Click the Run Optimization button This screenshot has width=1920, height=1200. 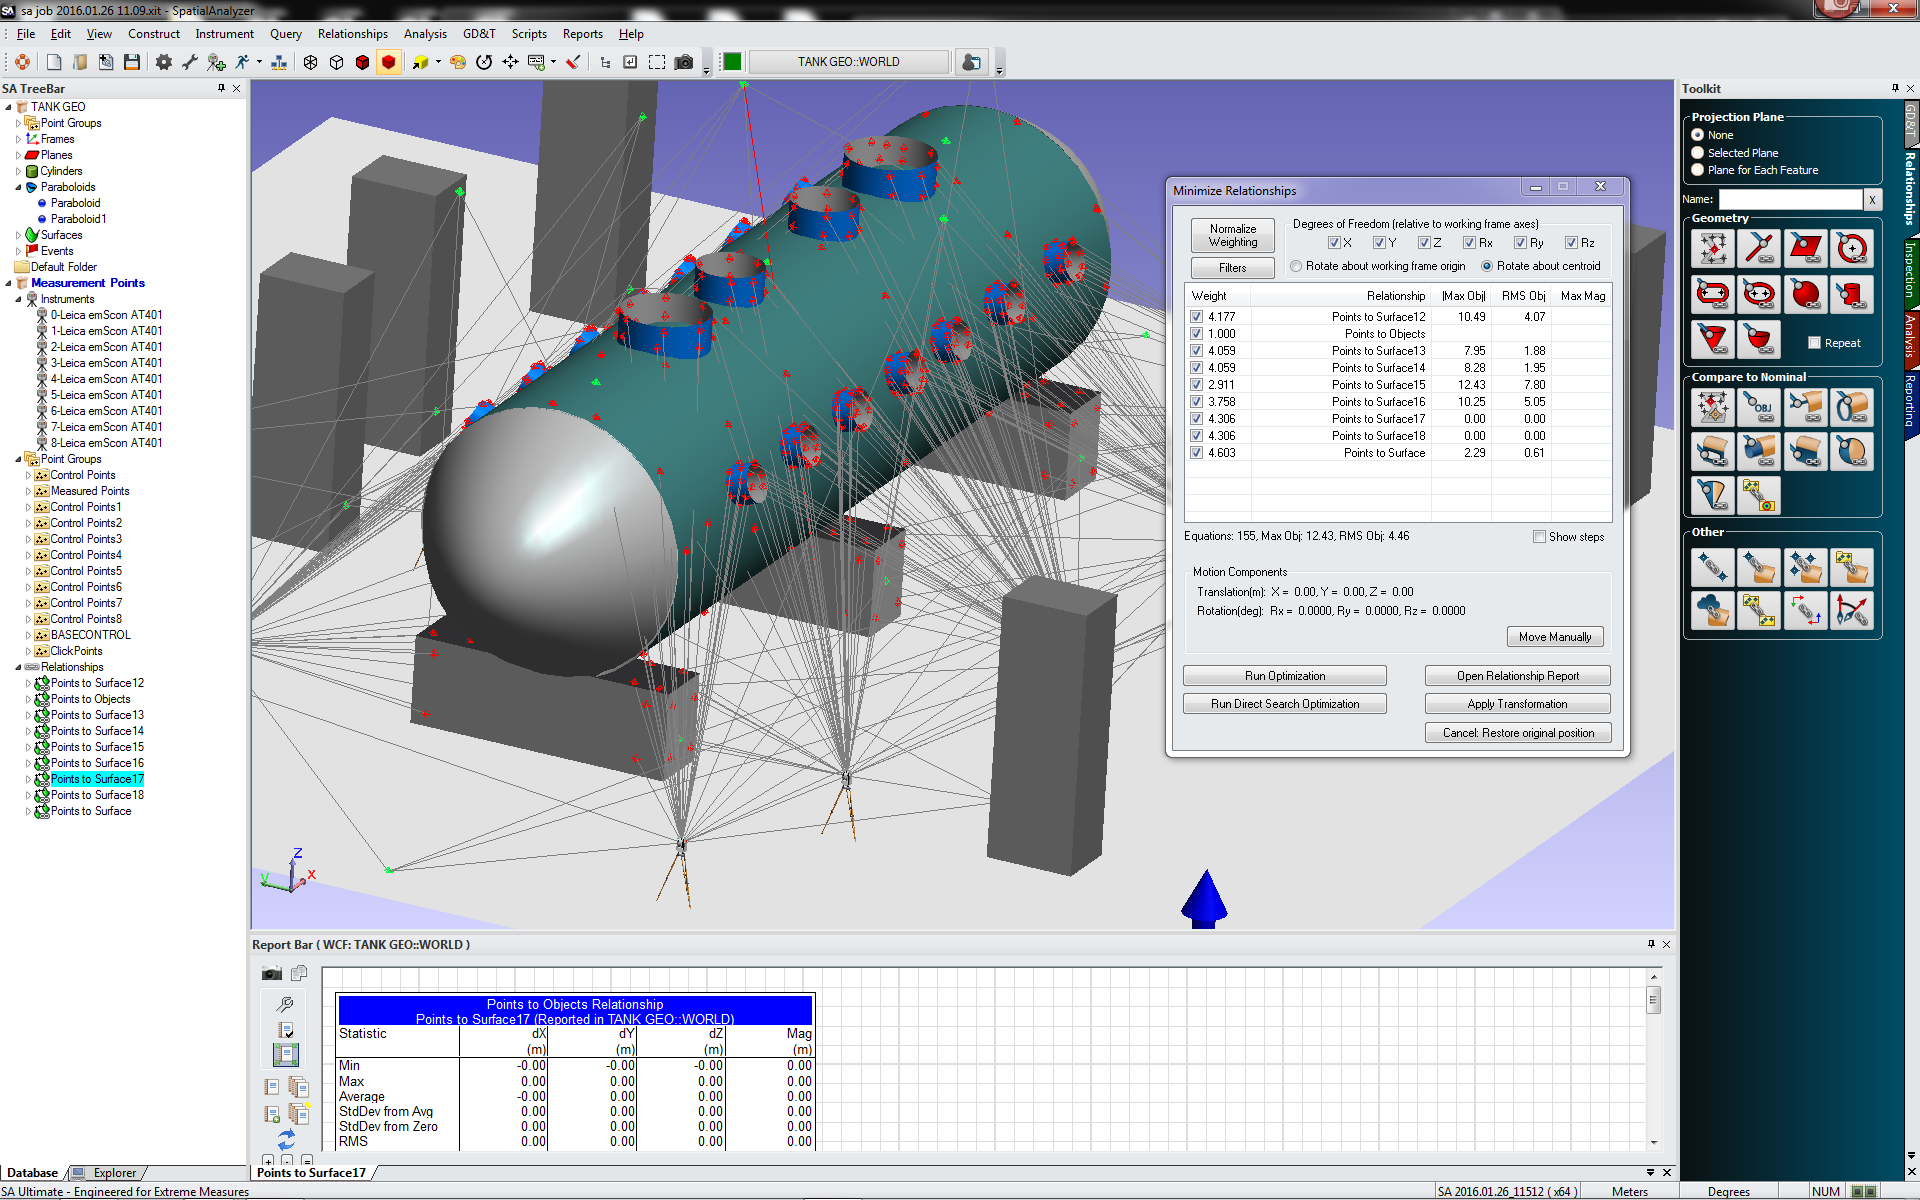point(1284,676)
